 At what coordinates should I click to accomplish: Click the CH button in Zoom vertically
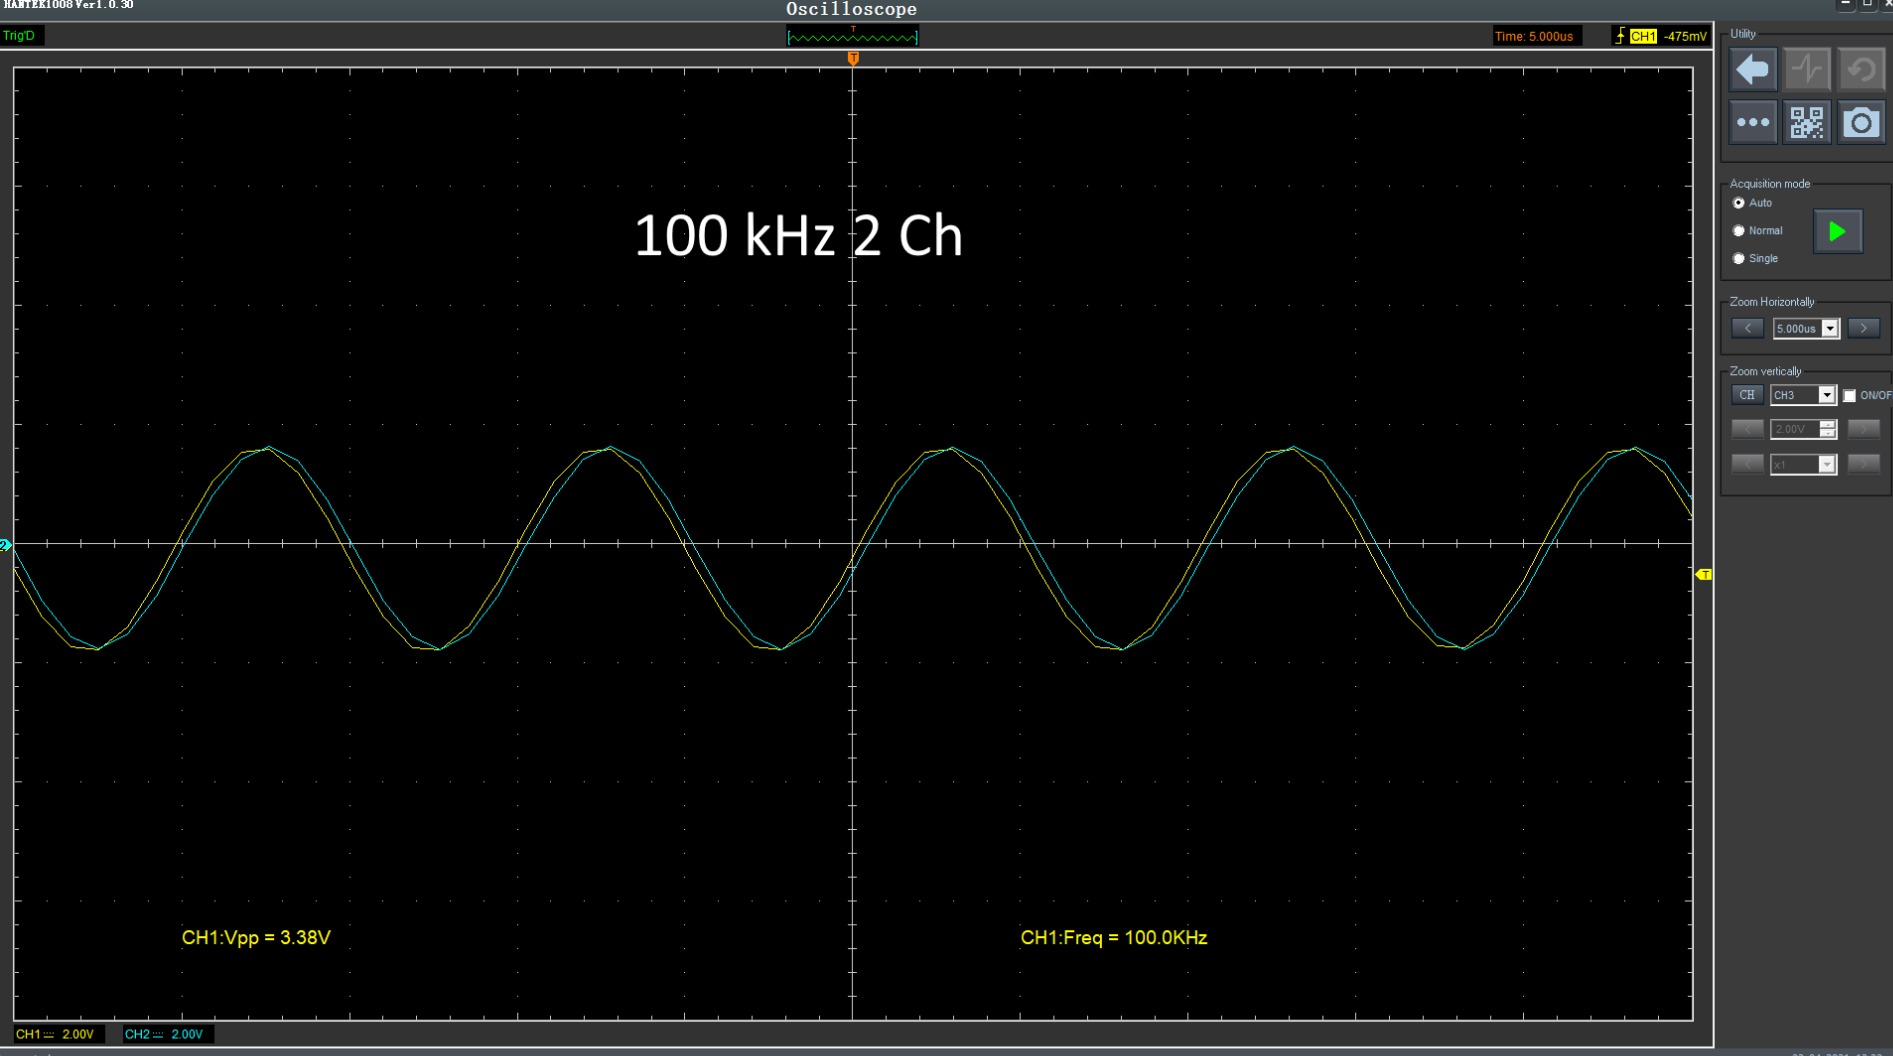pos(1747,395)
